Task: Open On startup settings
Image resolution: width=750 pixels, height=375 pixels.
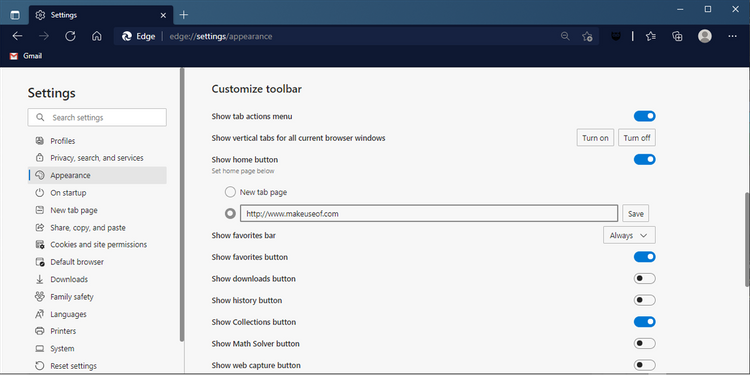Action: 97,193
